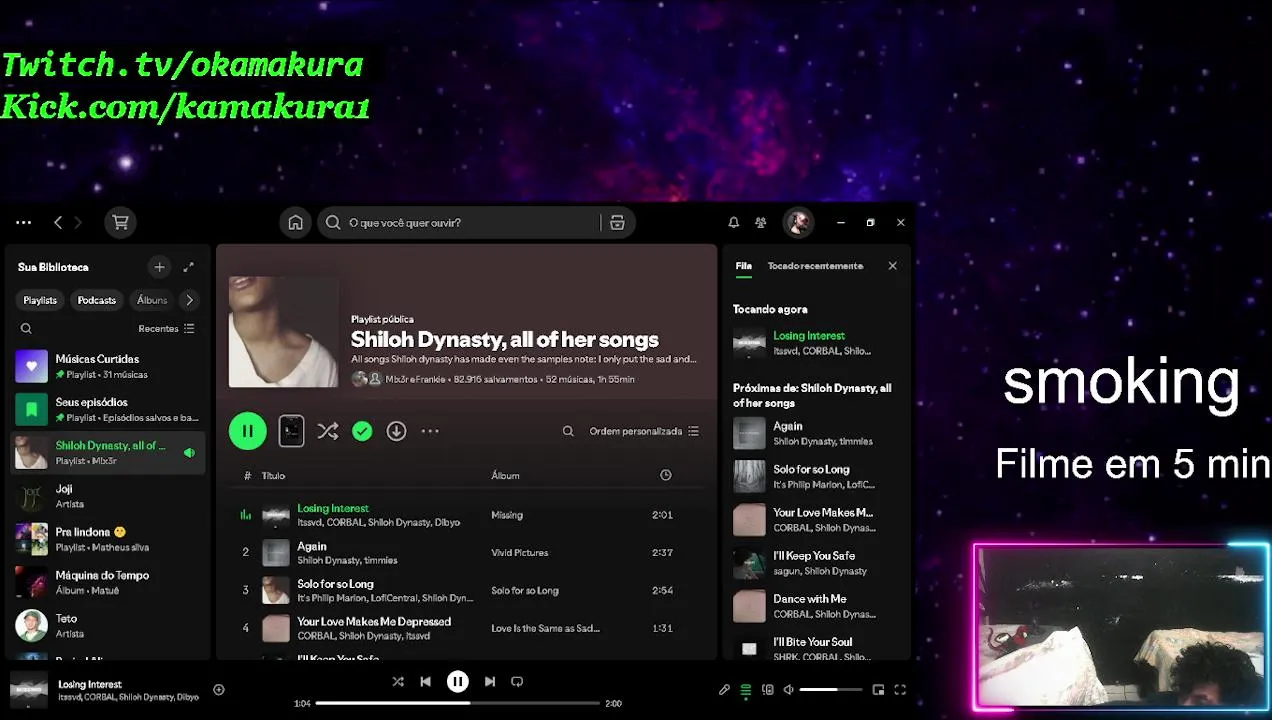Play Dance with Me from queue
The height and width of the screenshot is (720, 1272).
click(749, 606)
